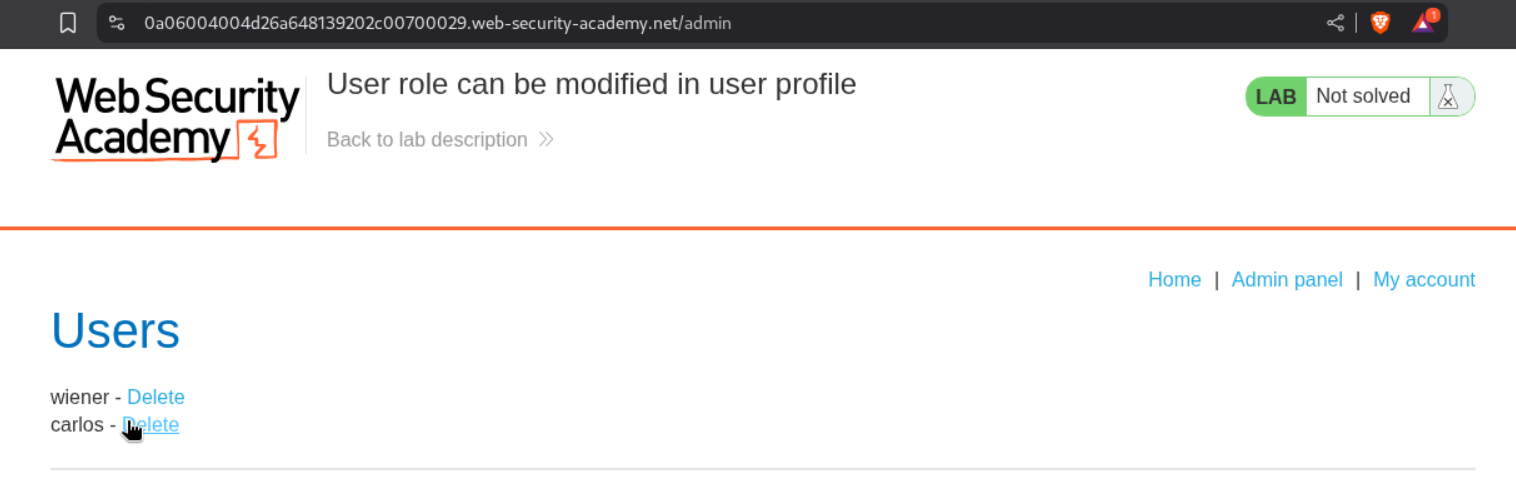This screenshot has width=1516, height=504.
Task: Click the Web Security Academy logo
Action: pos(176,118)
